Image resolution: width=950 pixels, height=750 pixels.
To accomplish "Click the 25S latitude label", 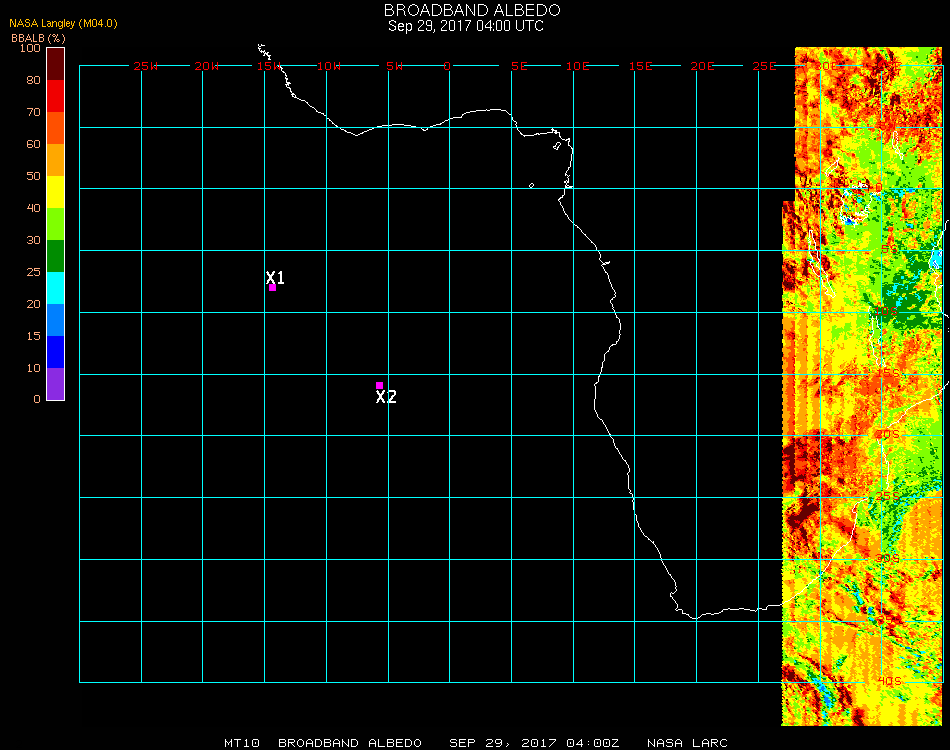I will pos(887,496).
